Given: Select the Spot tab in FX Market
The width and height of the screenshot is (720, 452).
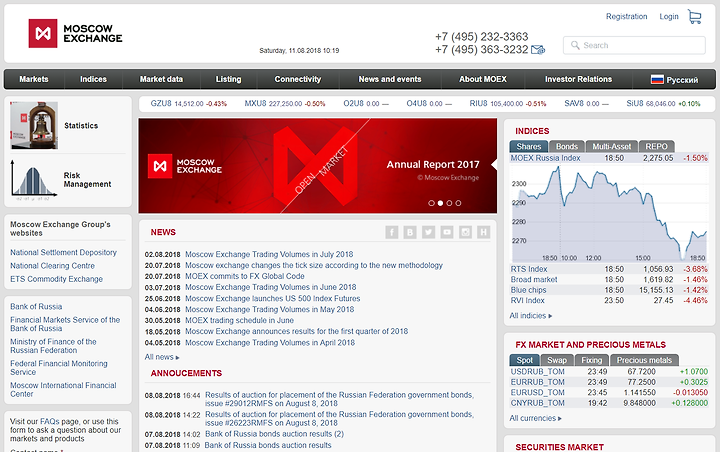Looking at the screenshot, I should [524, 360].
